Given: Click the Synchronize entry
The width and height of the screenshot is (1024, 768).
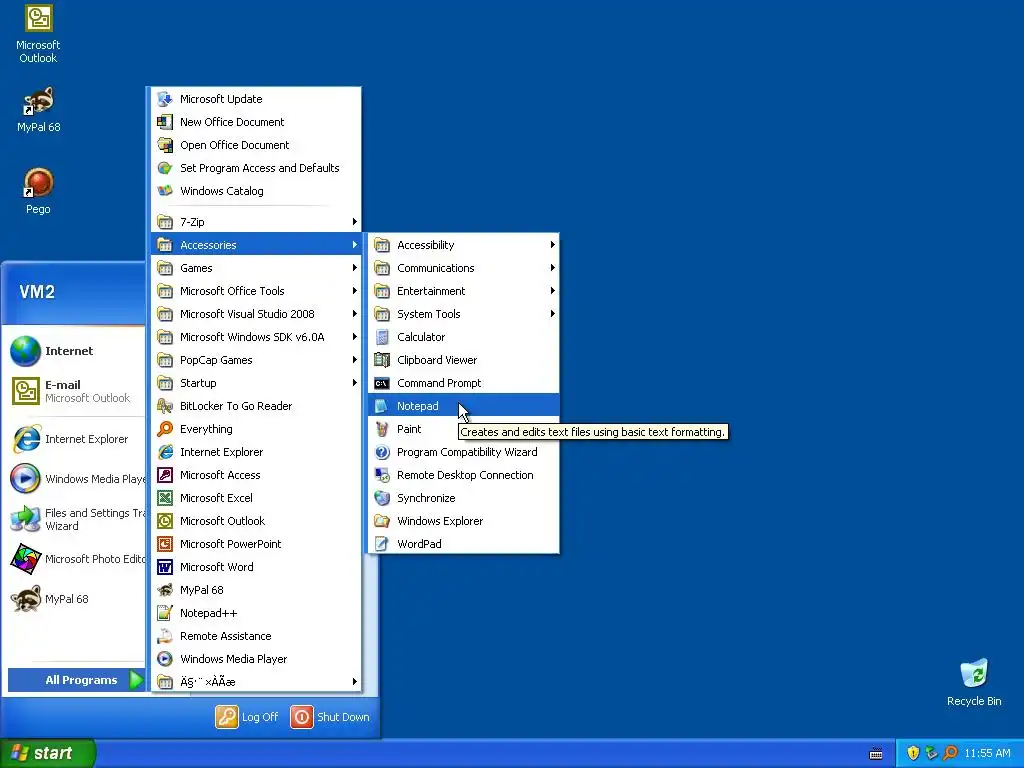Looking at the screenshot, I should point(464,498).
